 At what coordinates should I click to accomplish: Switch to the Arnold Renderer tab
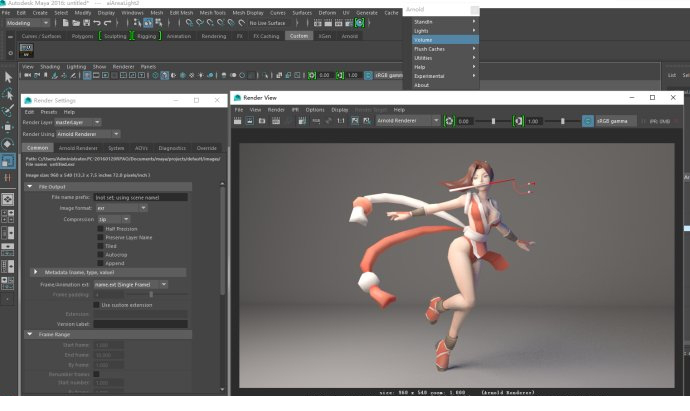[78, 148]
